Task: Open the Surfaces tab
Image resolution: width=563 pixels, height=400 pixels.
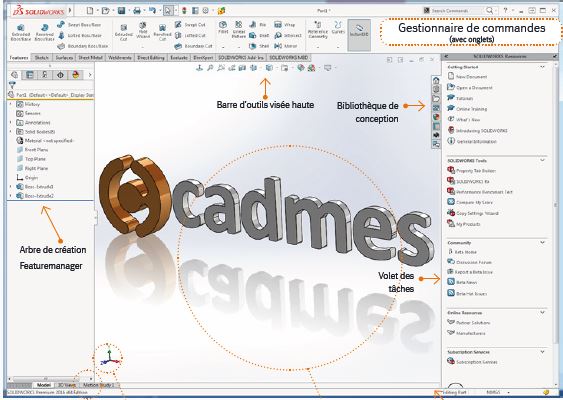Action: tap(64, 57)
